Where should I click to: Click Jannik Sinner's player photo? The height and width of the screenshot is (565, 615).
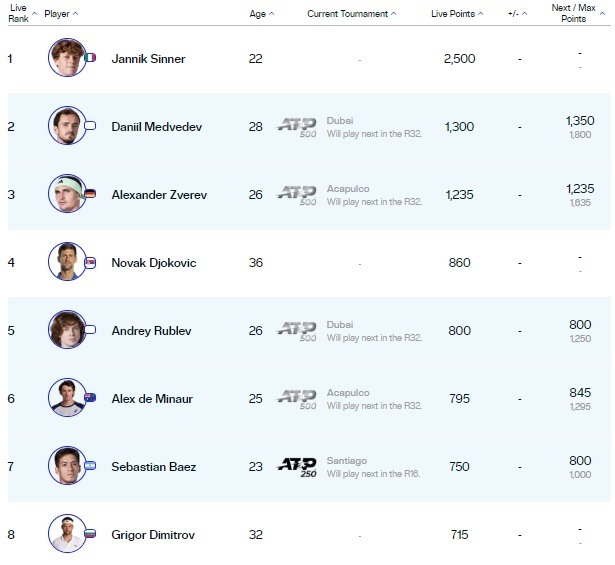click(x=67, y=58)
